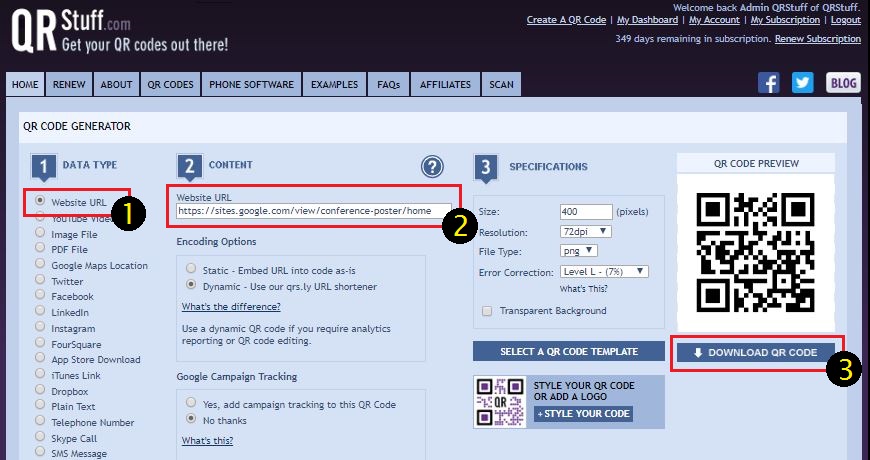Open the My Dashboard link

click(x=648, y=19)
